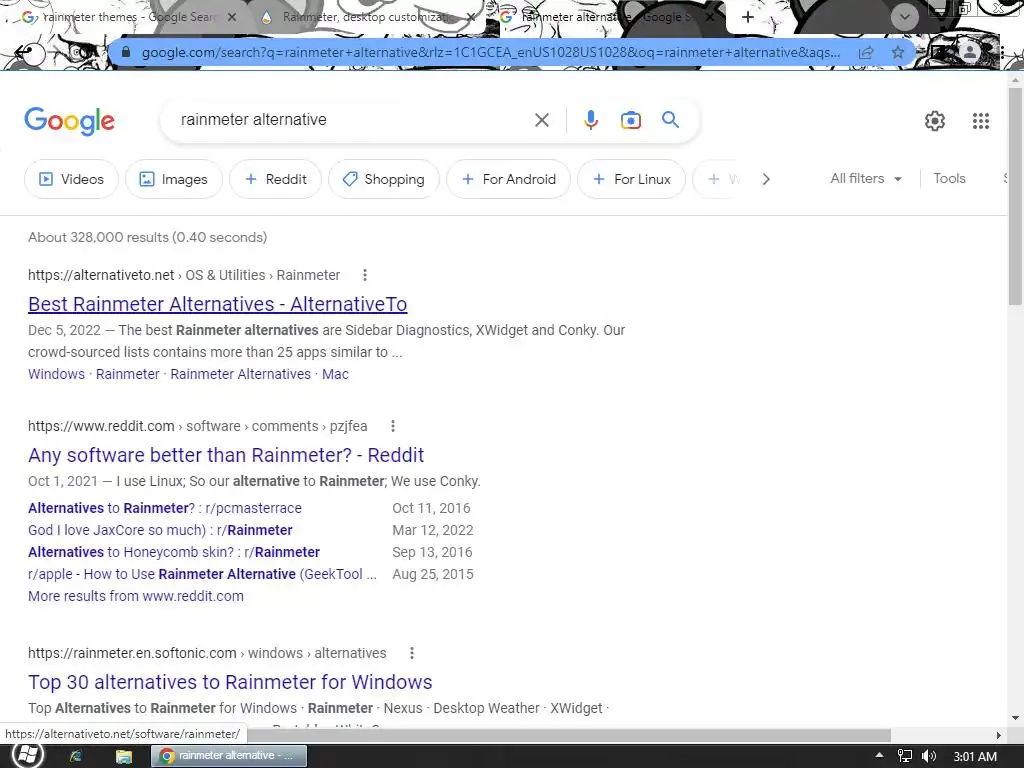This screenshot has width=1024, height=768.
Task: Go to Google home via the logo
Action: point(70,121)
